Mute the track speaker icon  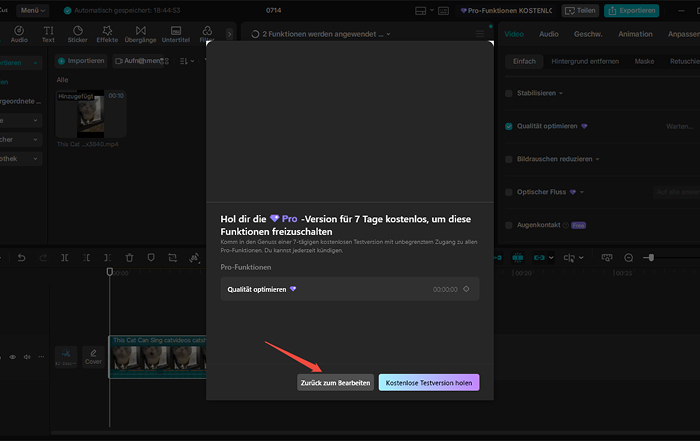(27, 357)
